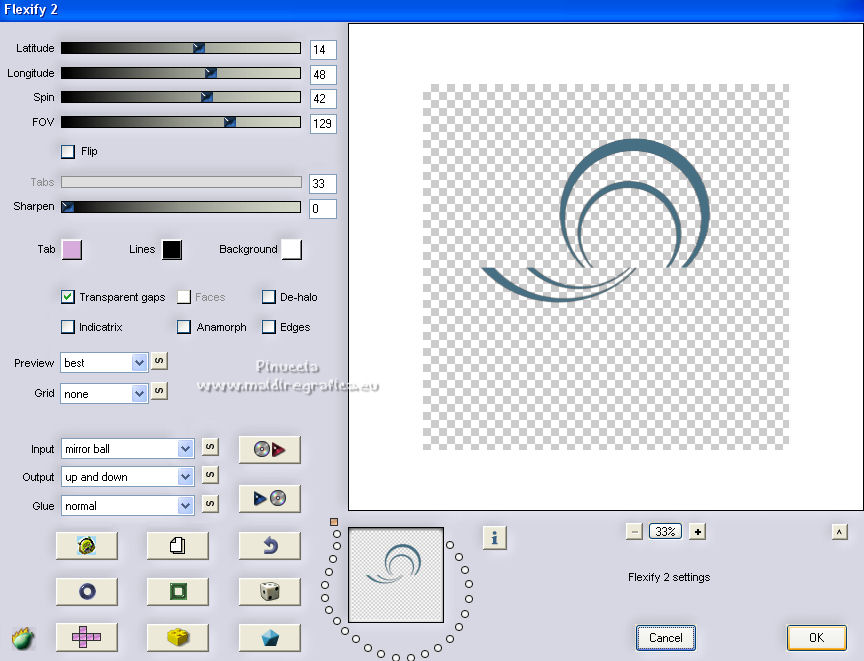Pick the Background color swatch
Screen dimensions: 864x661
[291, 250]
